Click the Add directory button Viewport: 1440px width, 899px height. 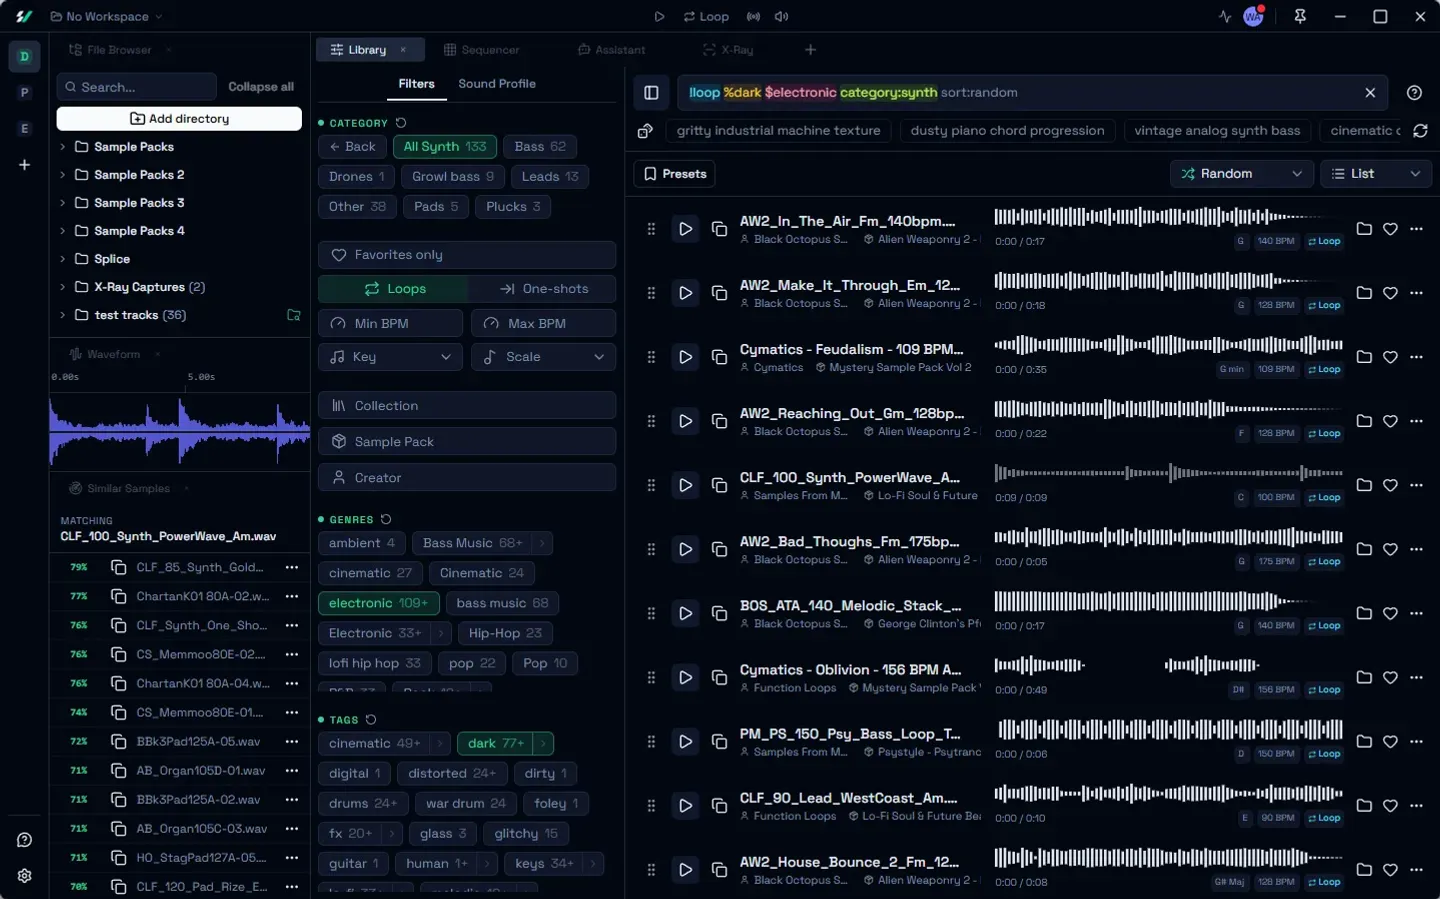[x=179, y=119]
